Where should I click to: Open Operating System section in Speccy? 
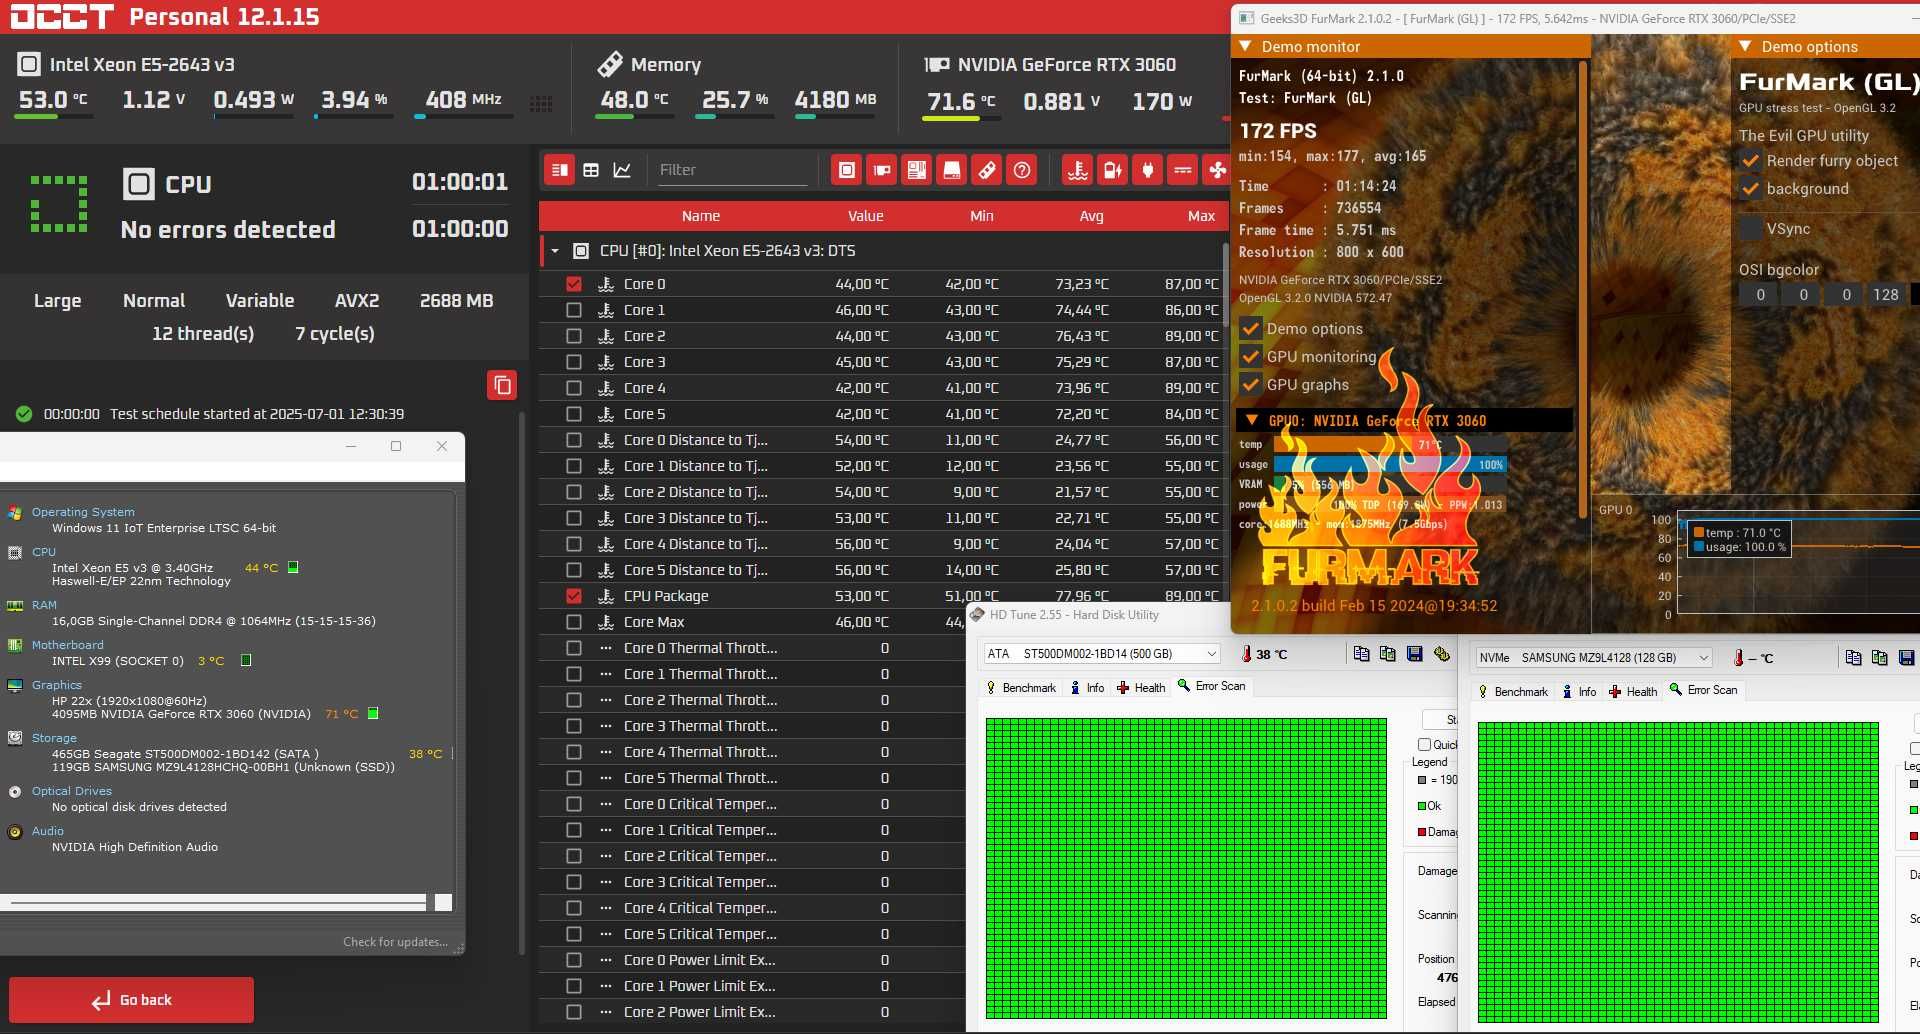click(83, 512)
